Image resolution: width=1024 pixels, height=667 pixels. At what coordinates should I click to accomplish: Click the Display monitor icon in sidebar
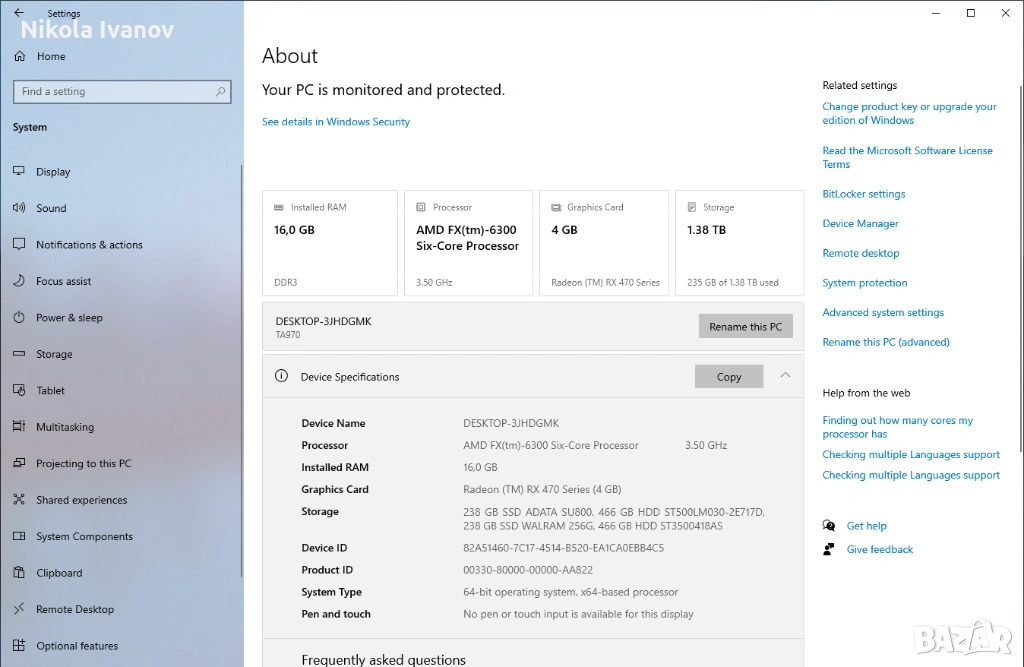pos(19,171)
